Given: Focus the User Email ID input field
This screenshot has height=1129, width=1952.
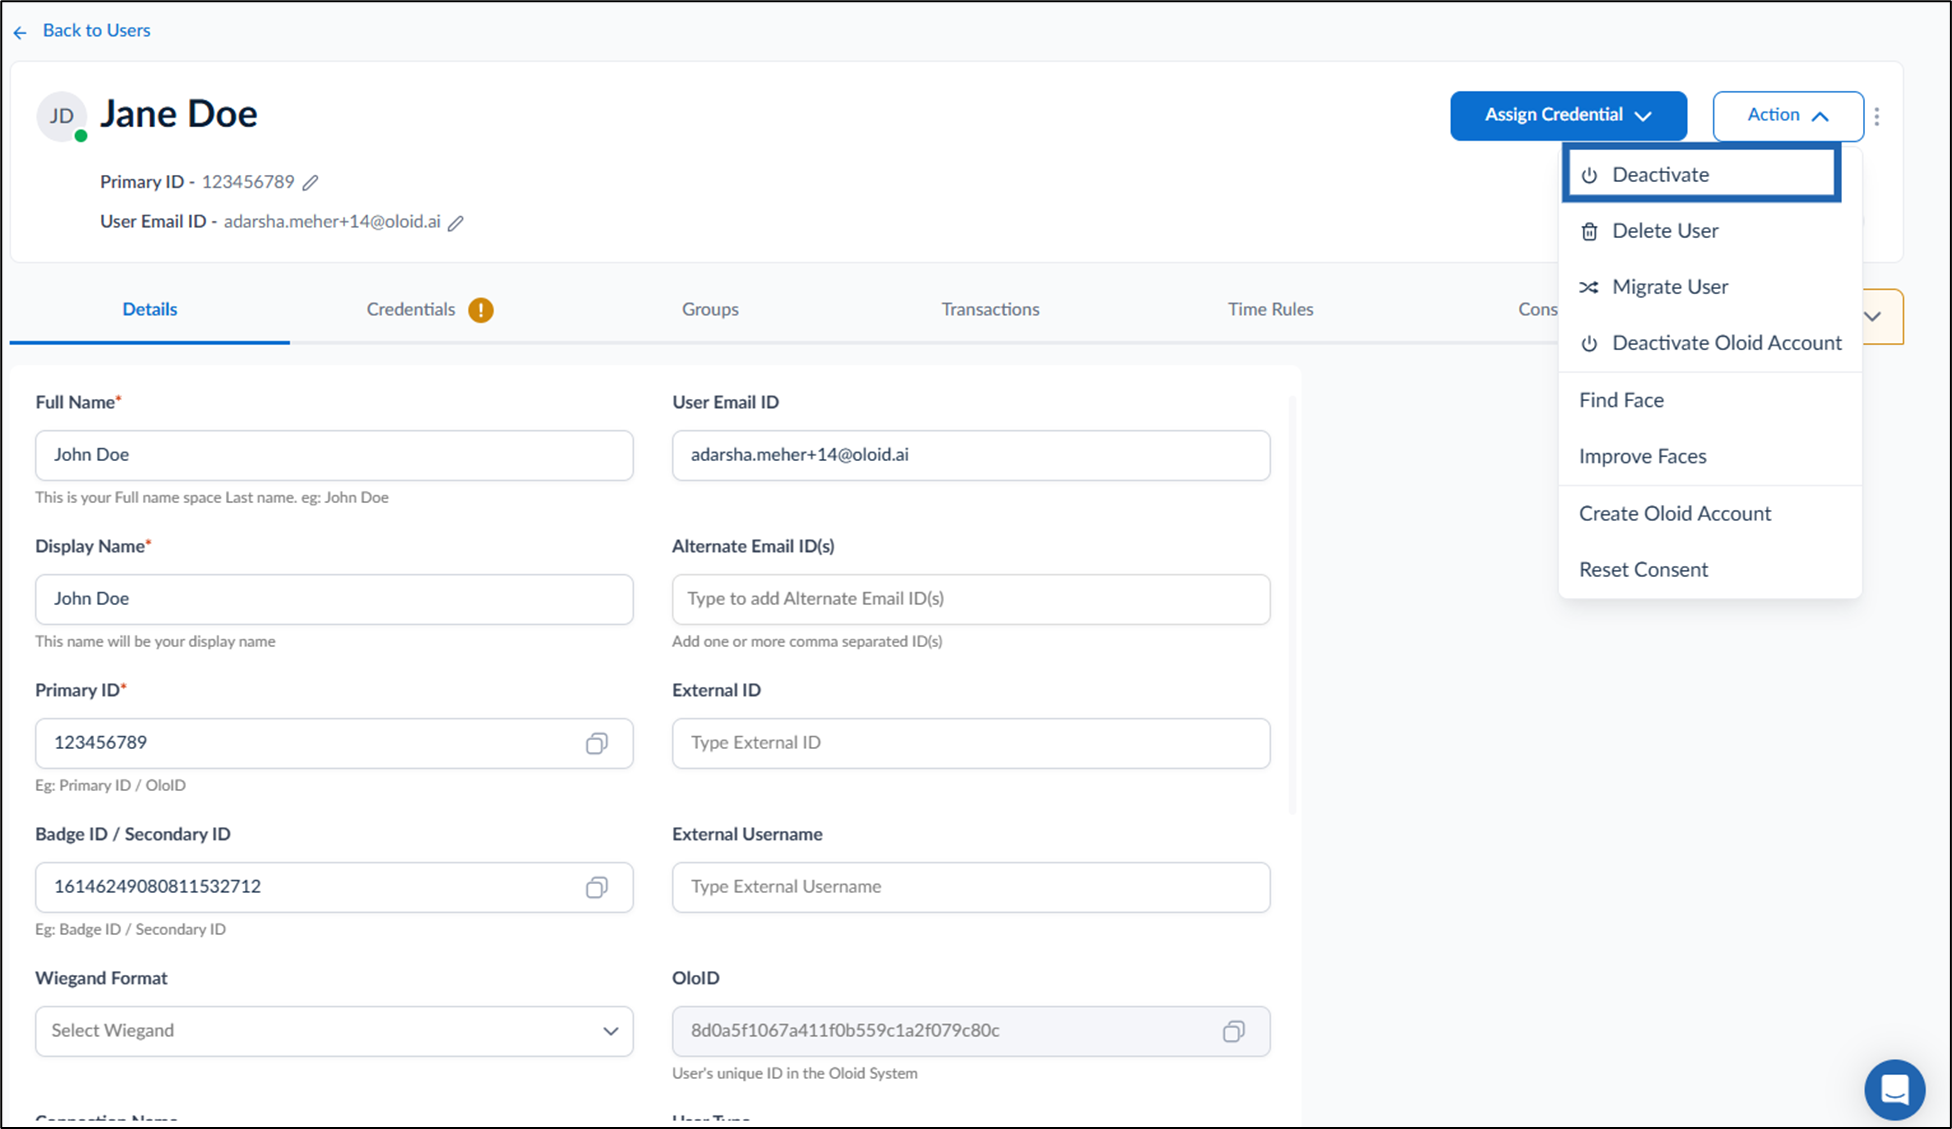Looking at the screenshot, I should (x=971, y=455).
